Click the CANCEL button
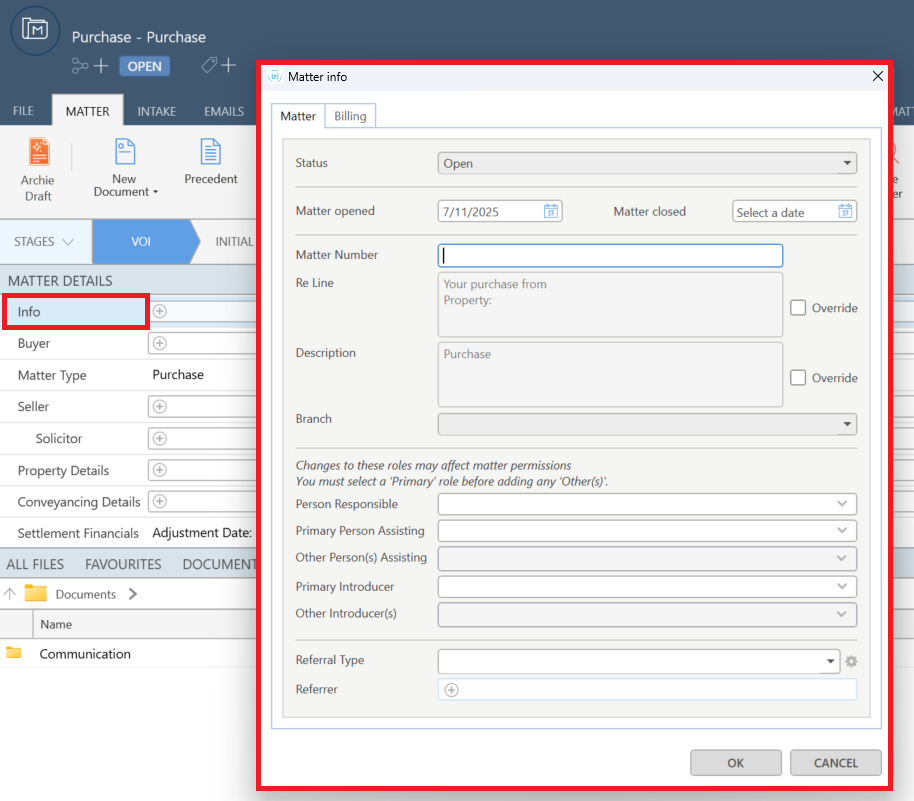This screenshot has width=914, height=801. coord(835,763)
